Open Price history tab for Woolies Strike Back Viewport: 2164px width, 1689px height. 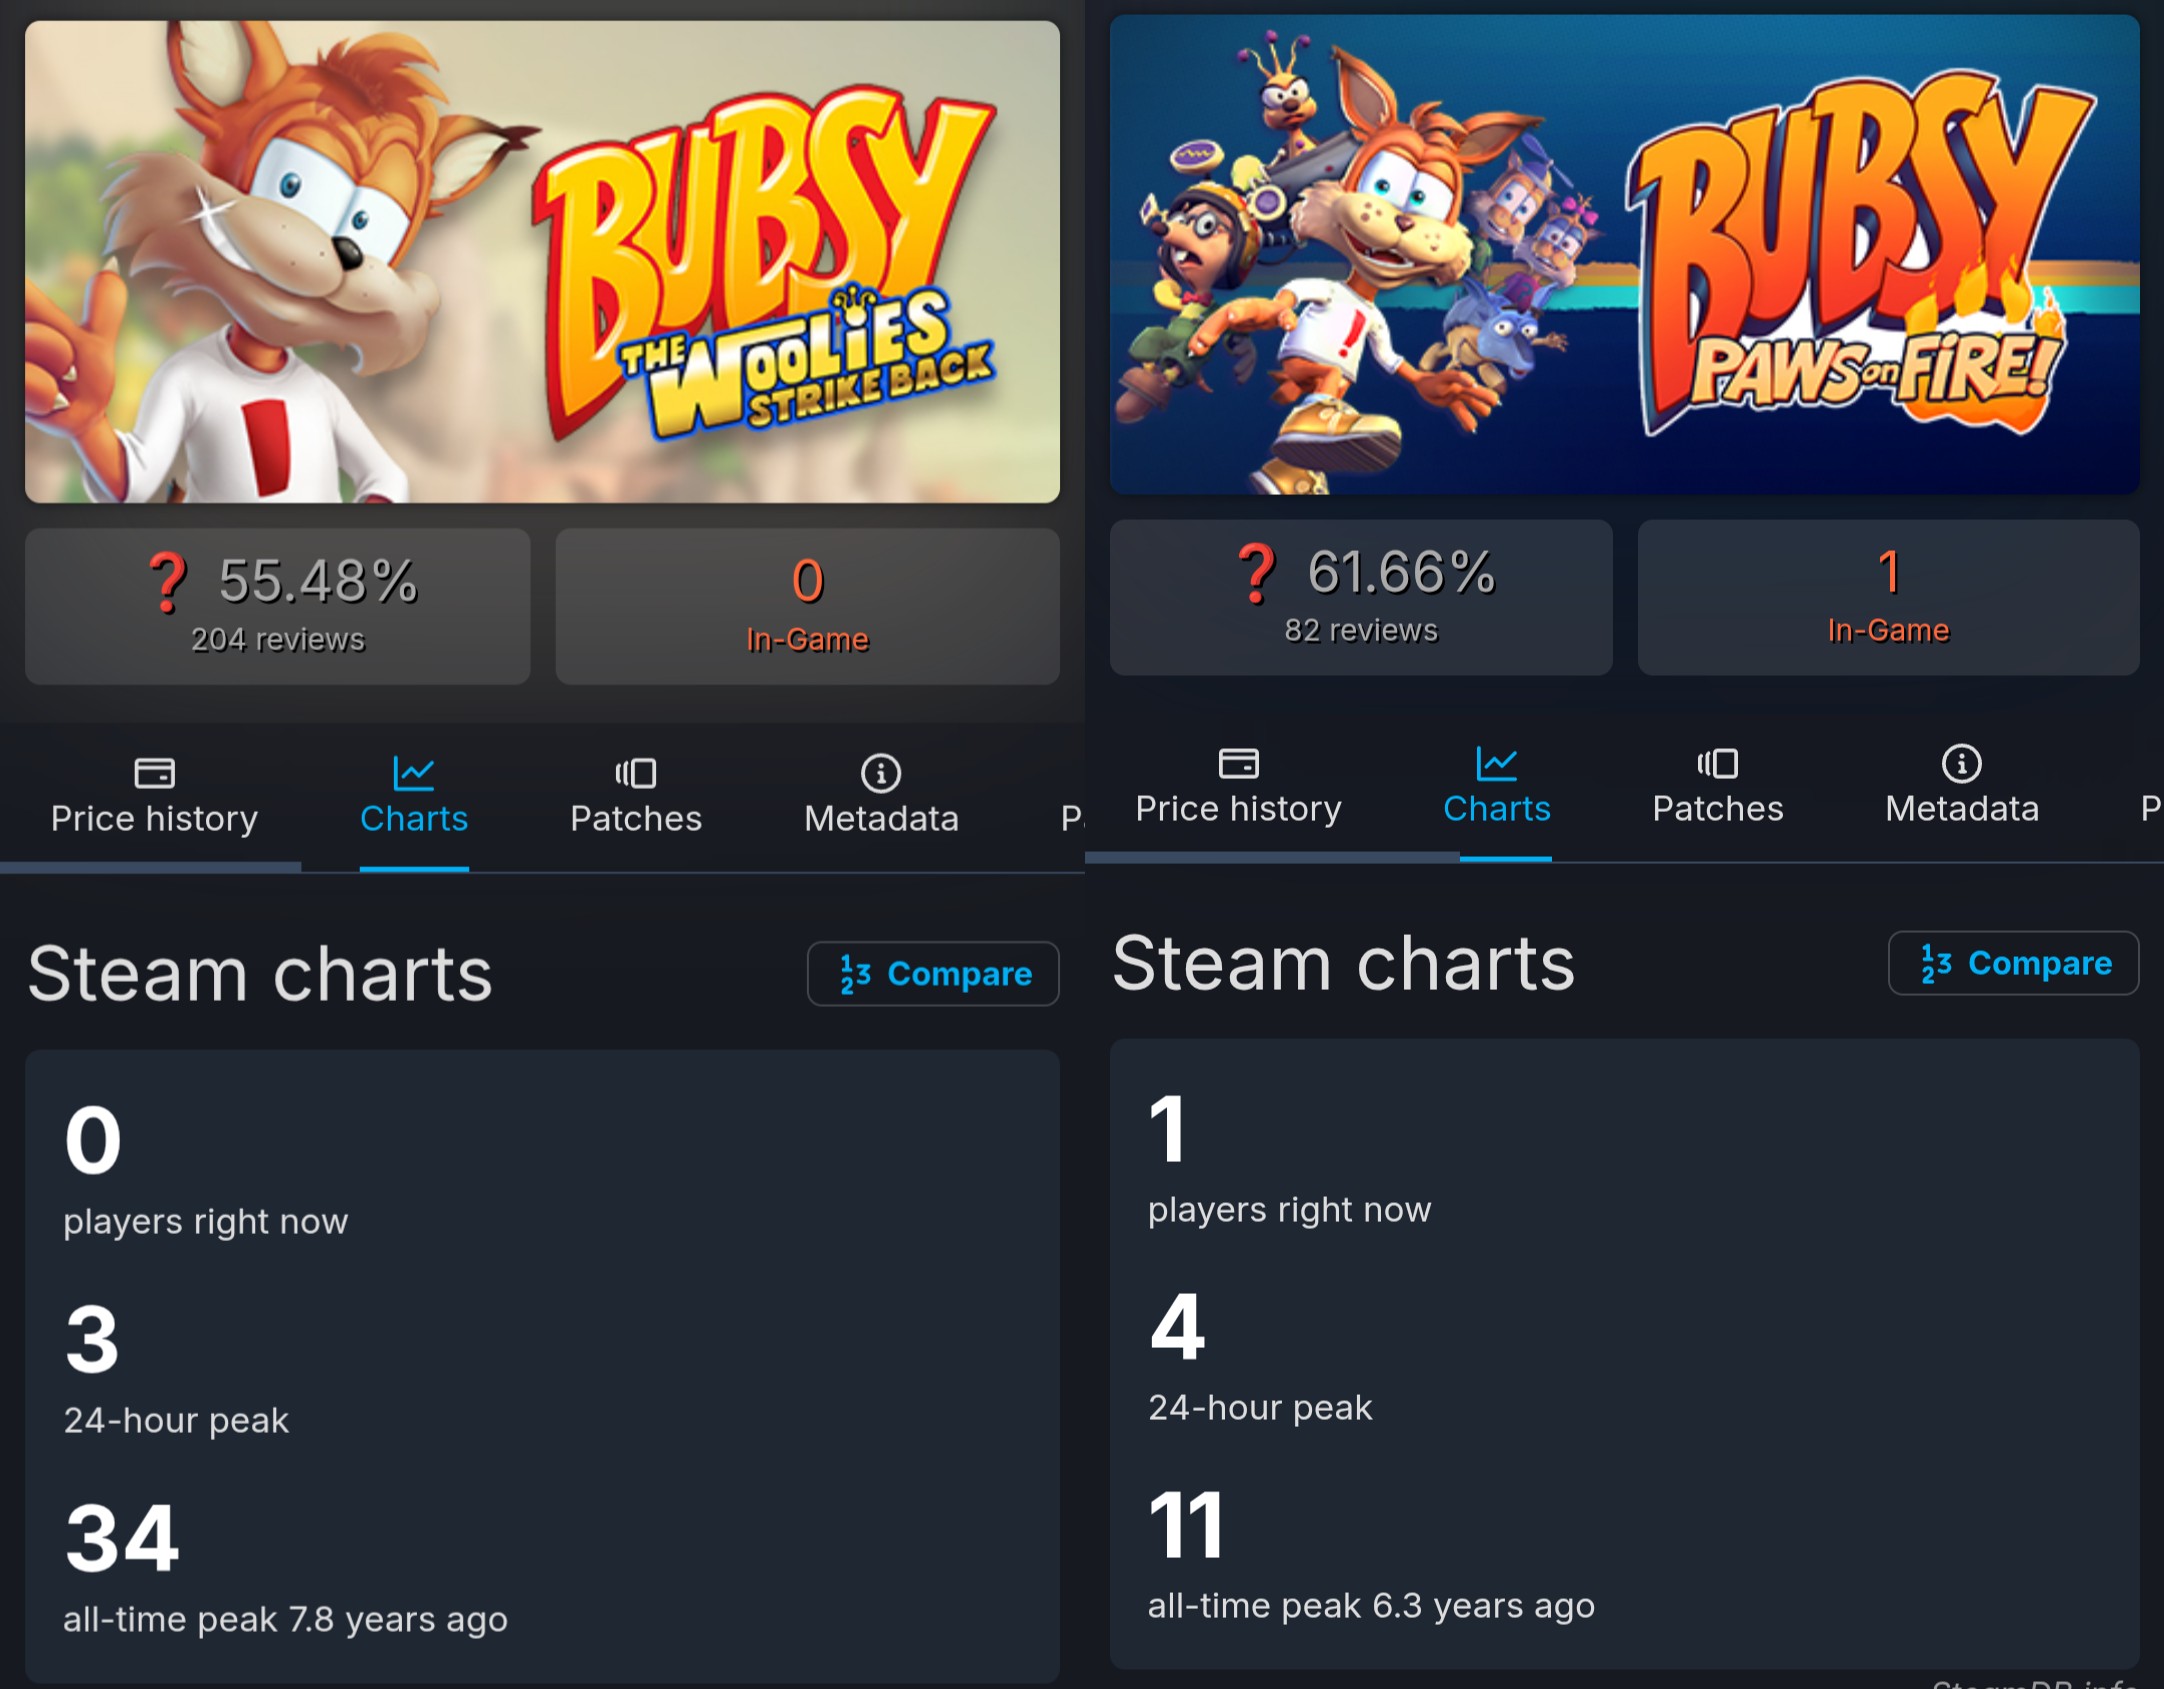pos(154,818)
